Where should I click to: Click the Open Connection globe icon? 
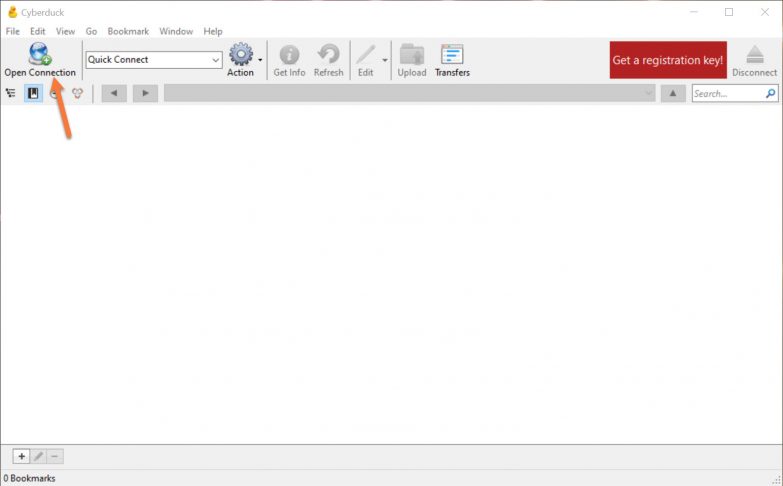[x=39, y=54]
